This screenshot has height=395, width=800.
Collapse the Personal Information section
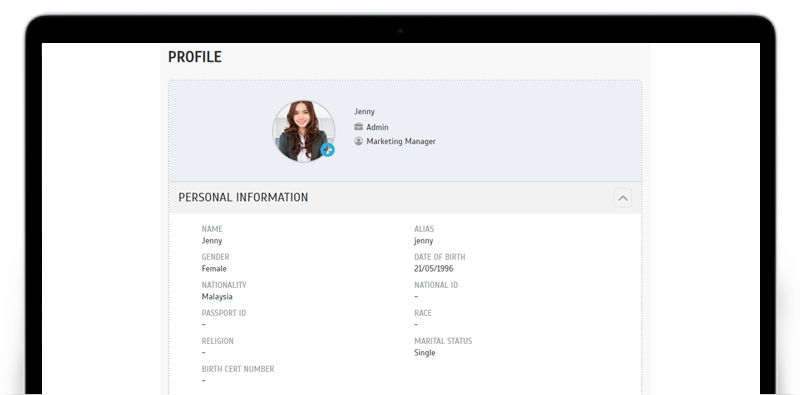pos(622,198)
